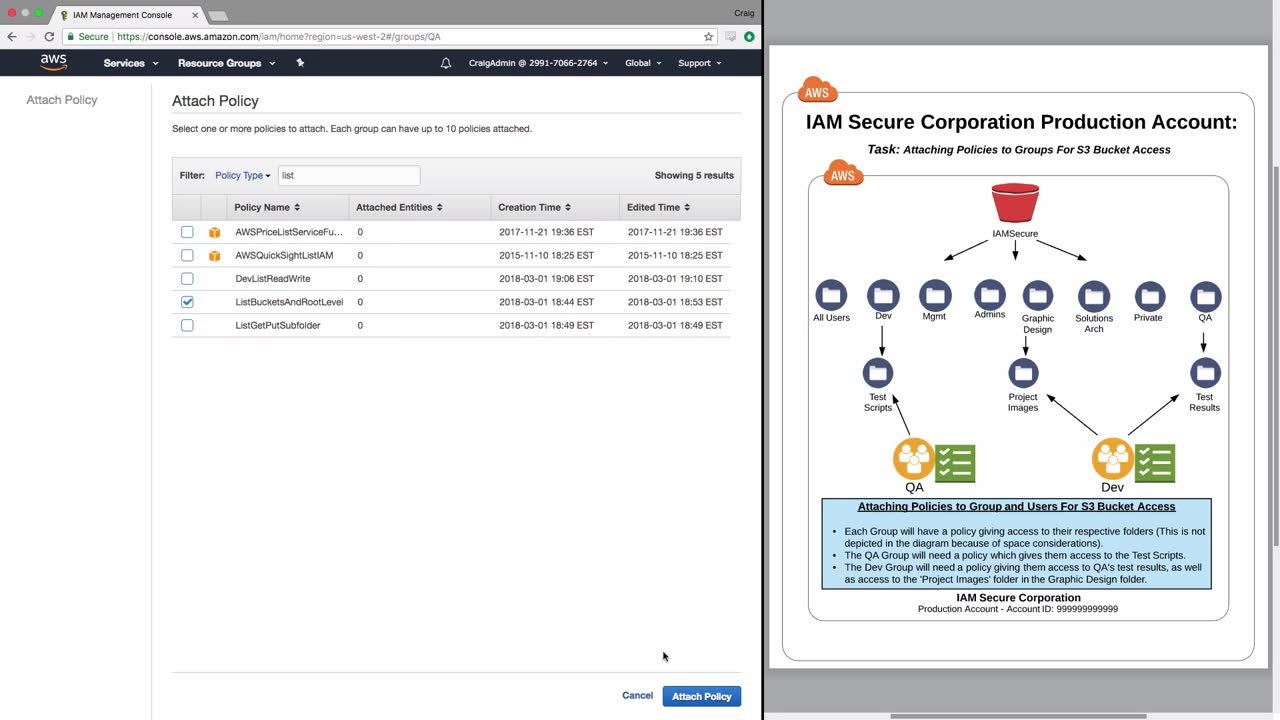Click the All Users folder icon in the diagram
The height and width of the screenshot is (720, 1280).
click(x=831, y=296)
